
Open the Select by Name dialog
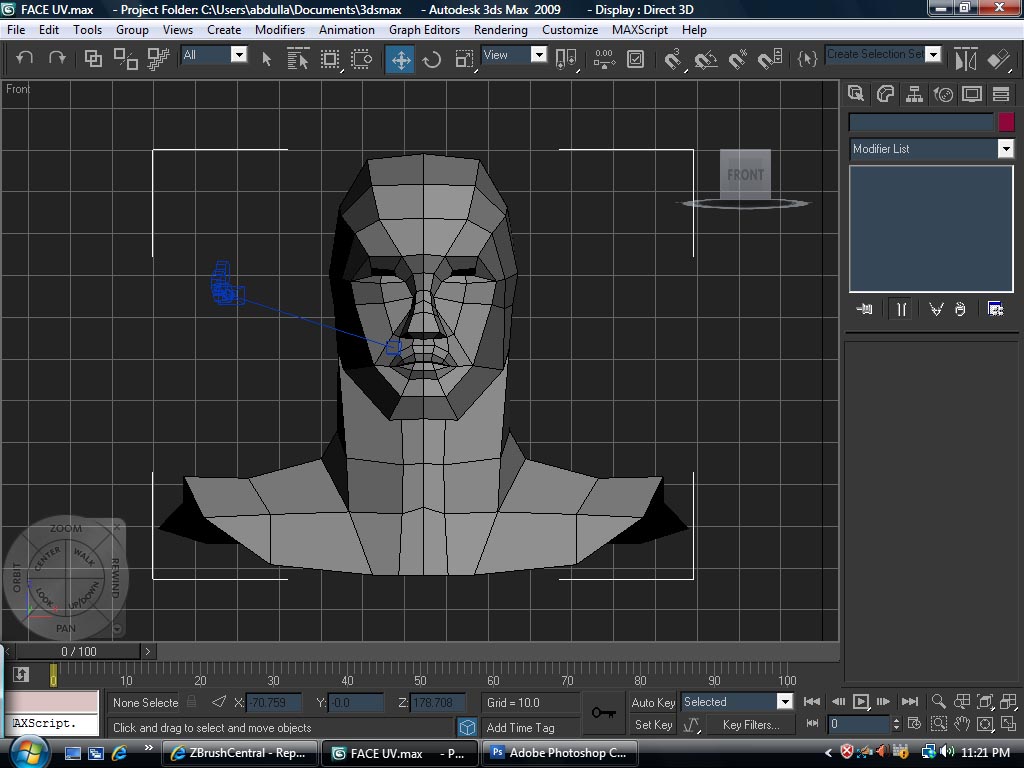click(x=298, y=59)
